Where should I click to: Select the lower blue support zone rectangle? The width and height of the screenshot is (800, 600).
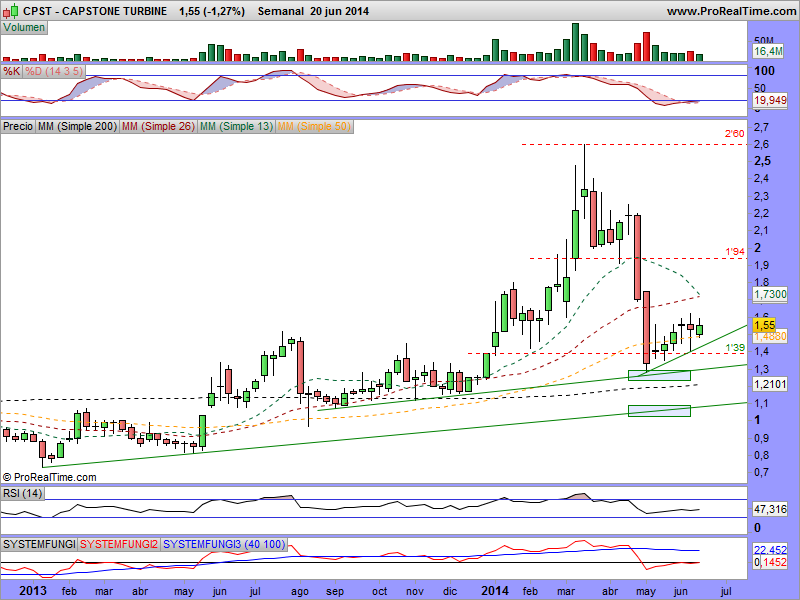pos(659,411)
